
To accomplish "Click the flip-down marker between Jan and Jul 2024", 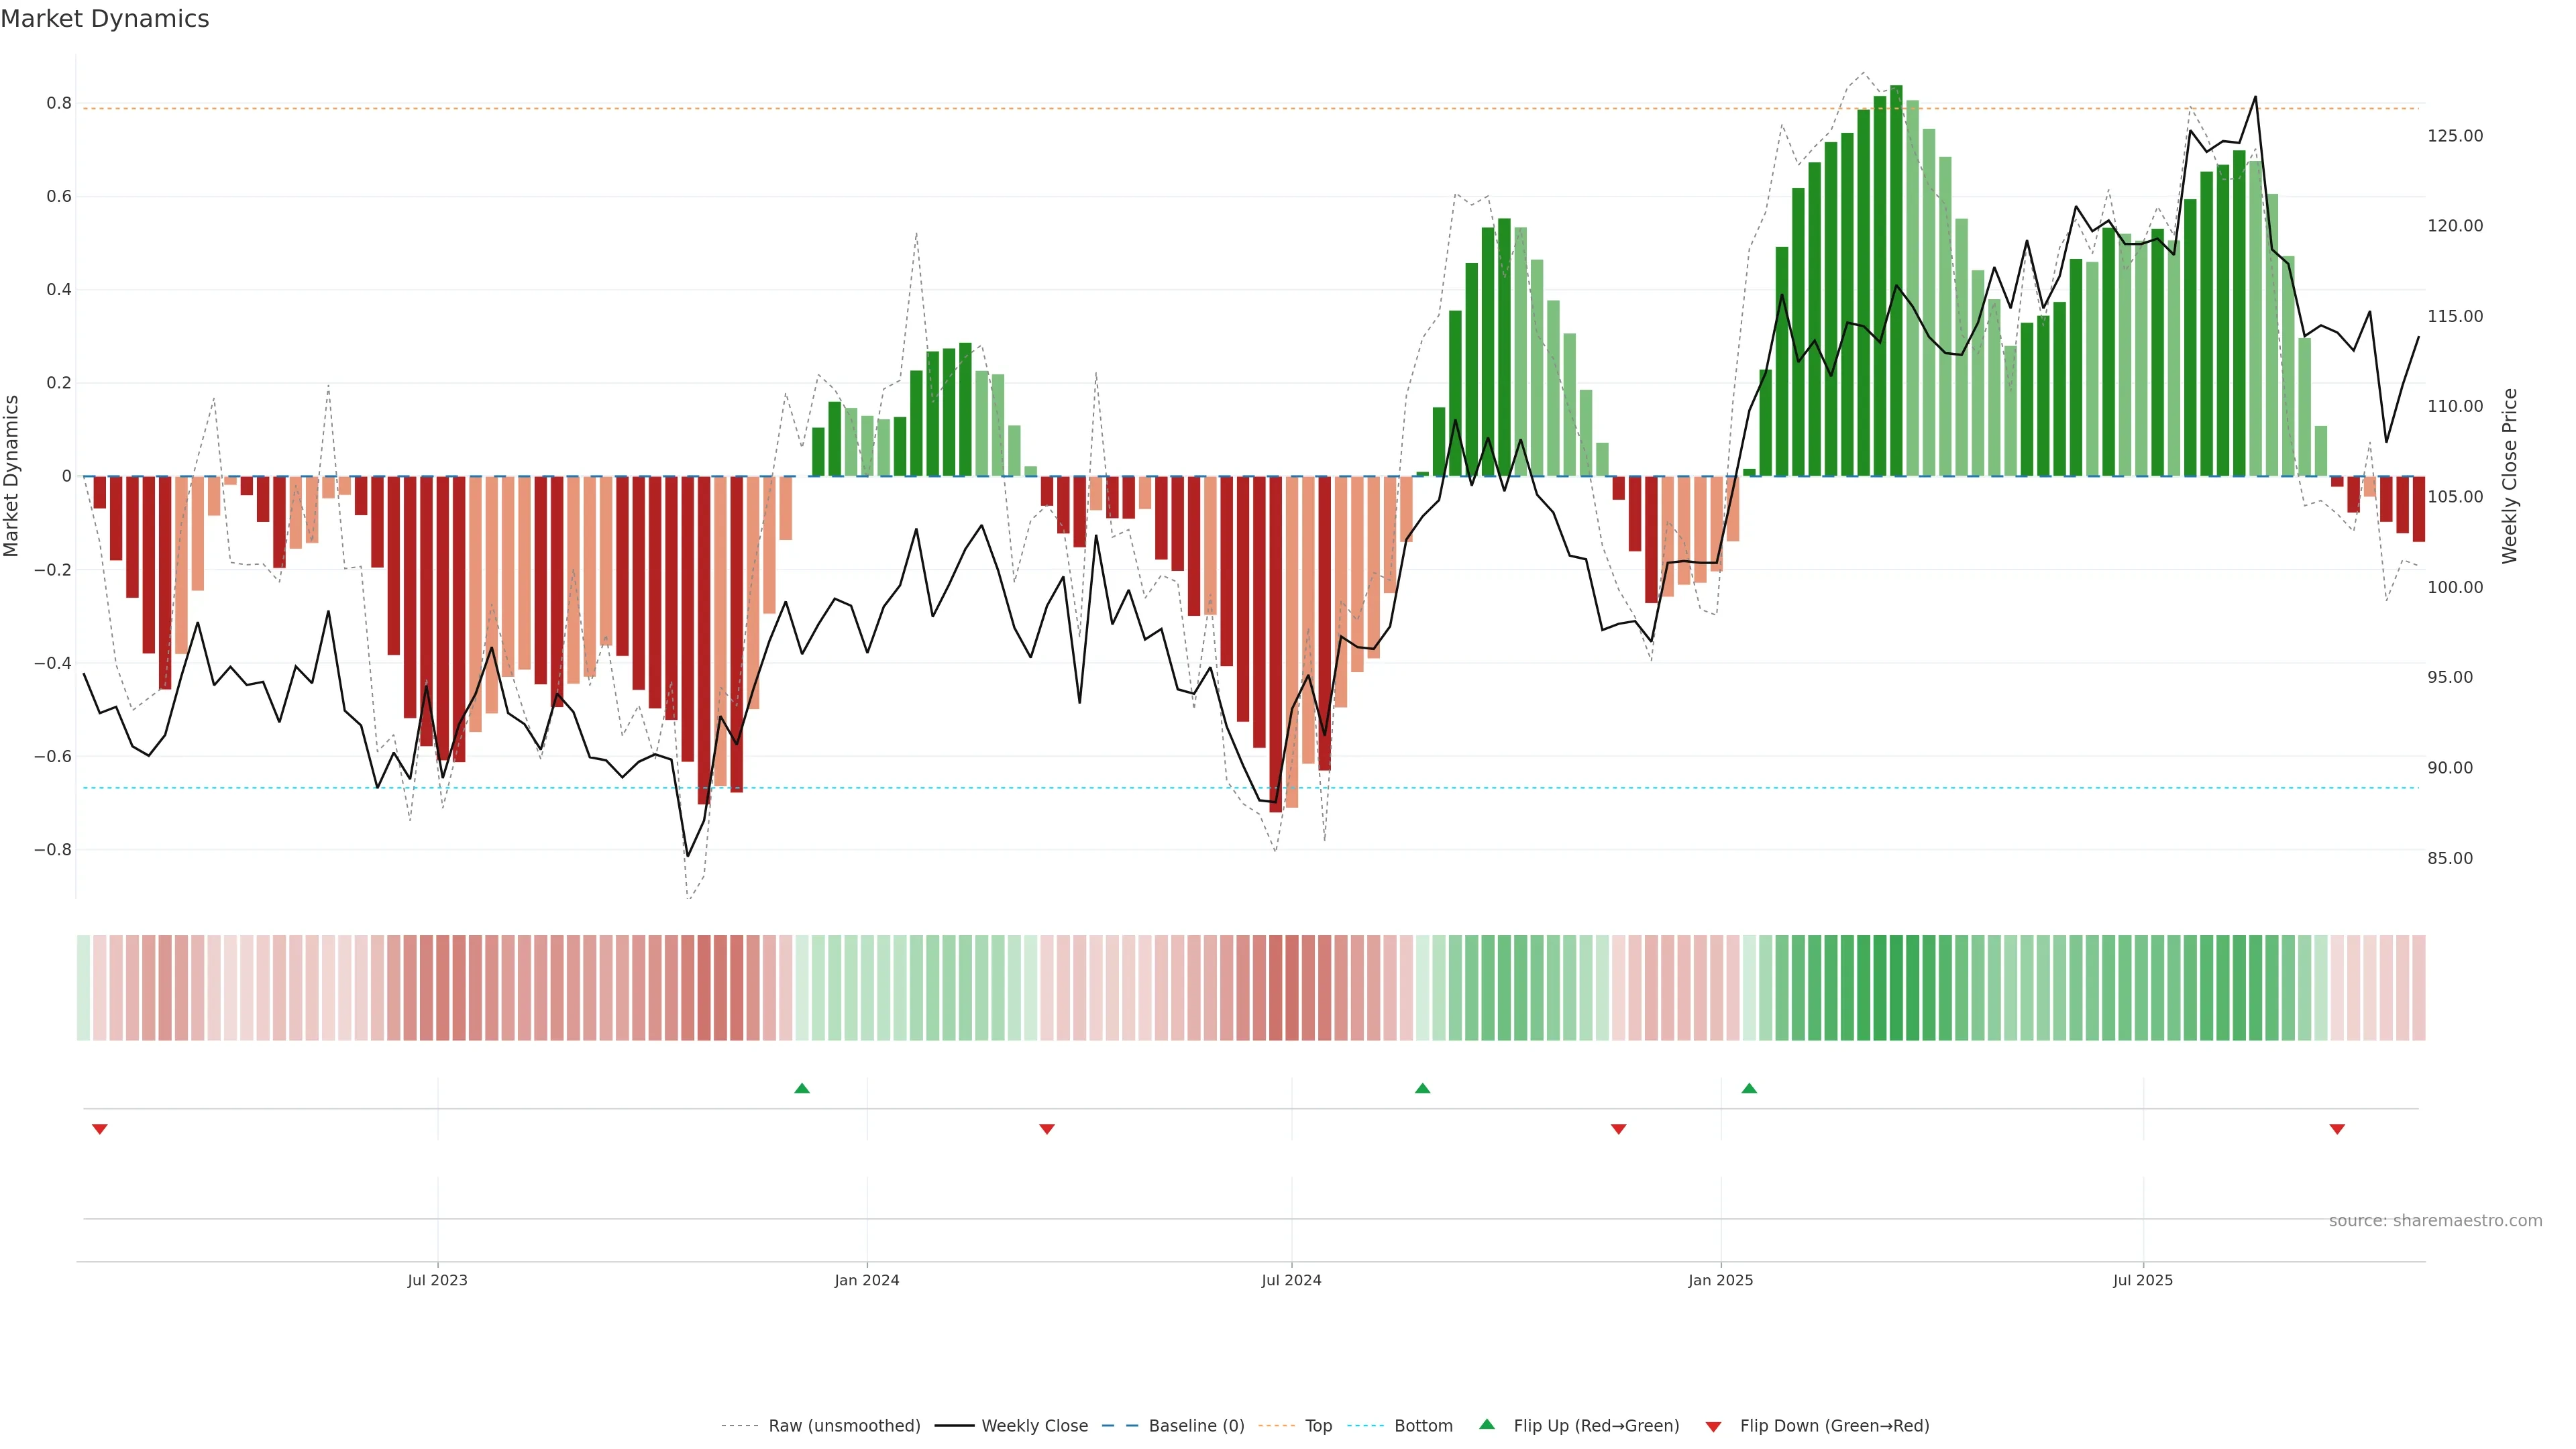I will (x=1047, y=1129).
